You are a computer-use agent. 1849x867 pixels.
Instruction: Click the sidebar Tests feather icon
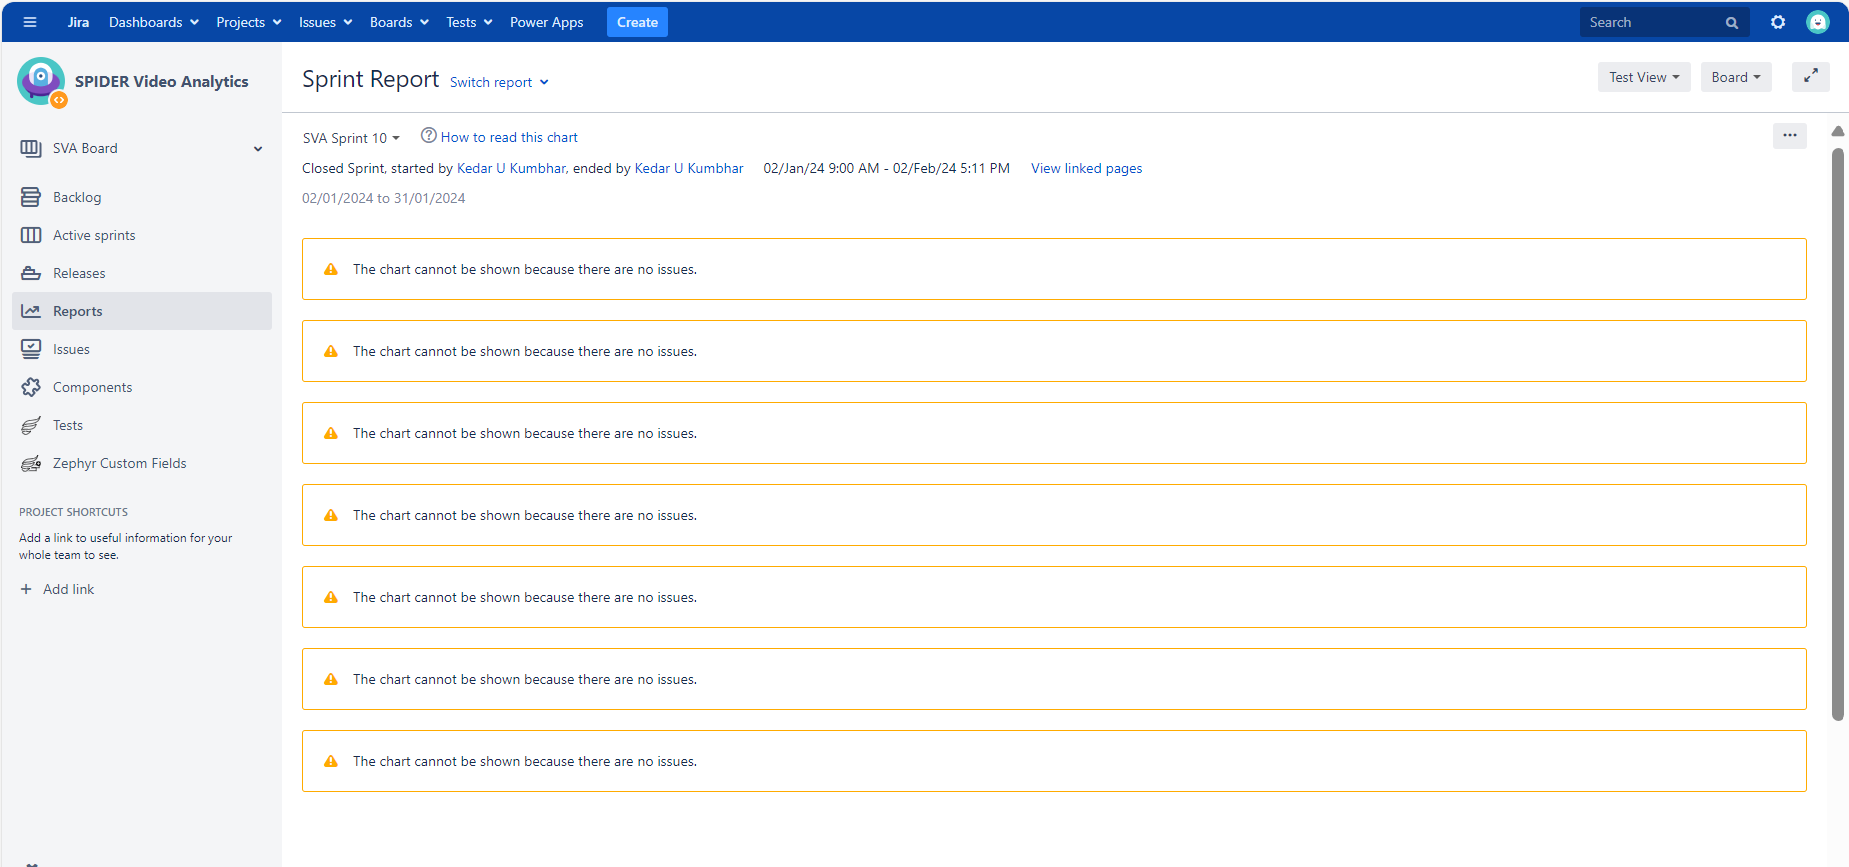point(31,425)
